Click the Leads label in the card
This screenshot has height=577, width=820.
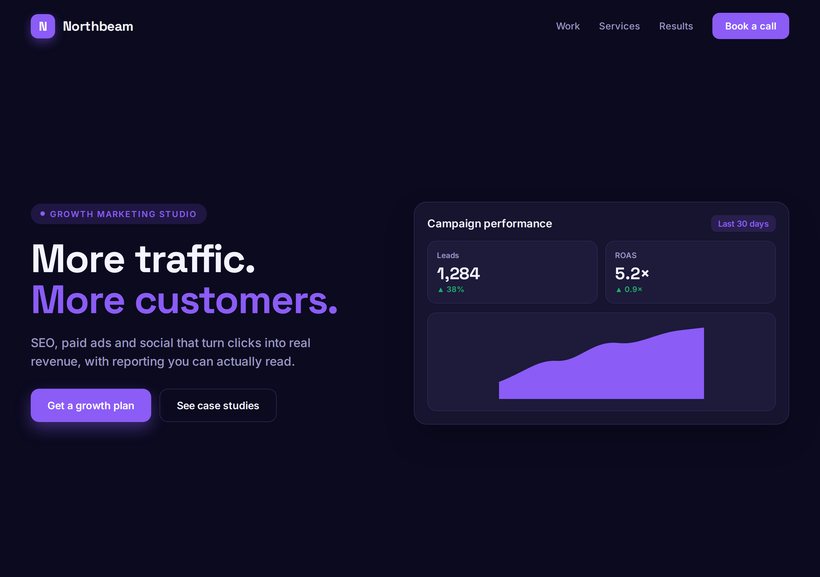[448, 255]
